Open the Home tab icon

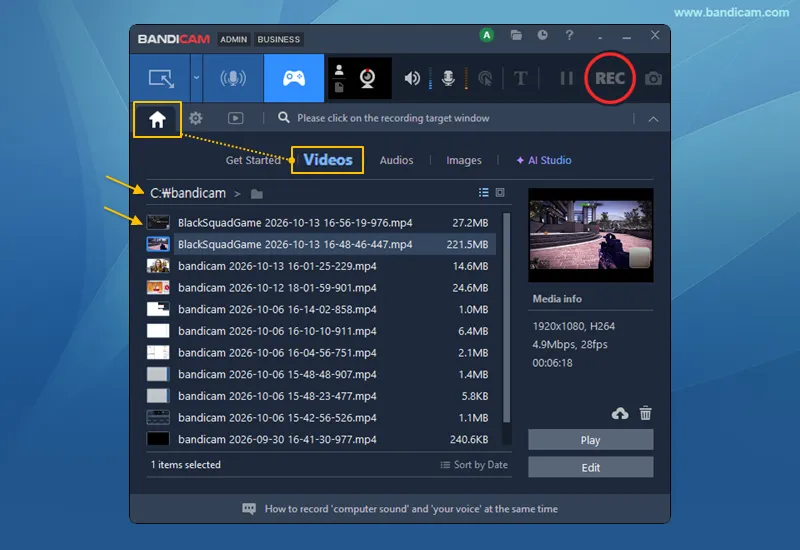click(x=157, y=119)
